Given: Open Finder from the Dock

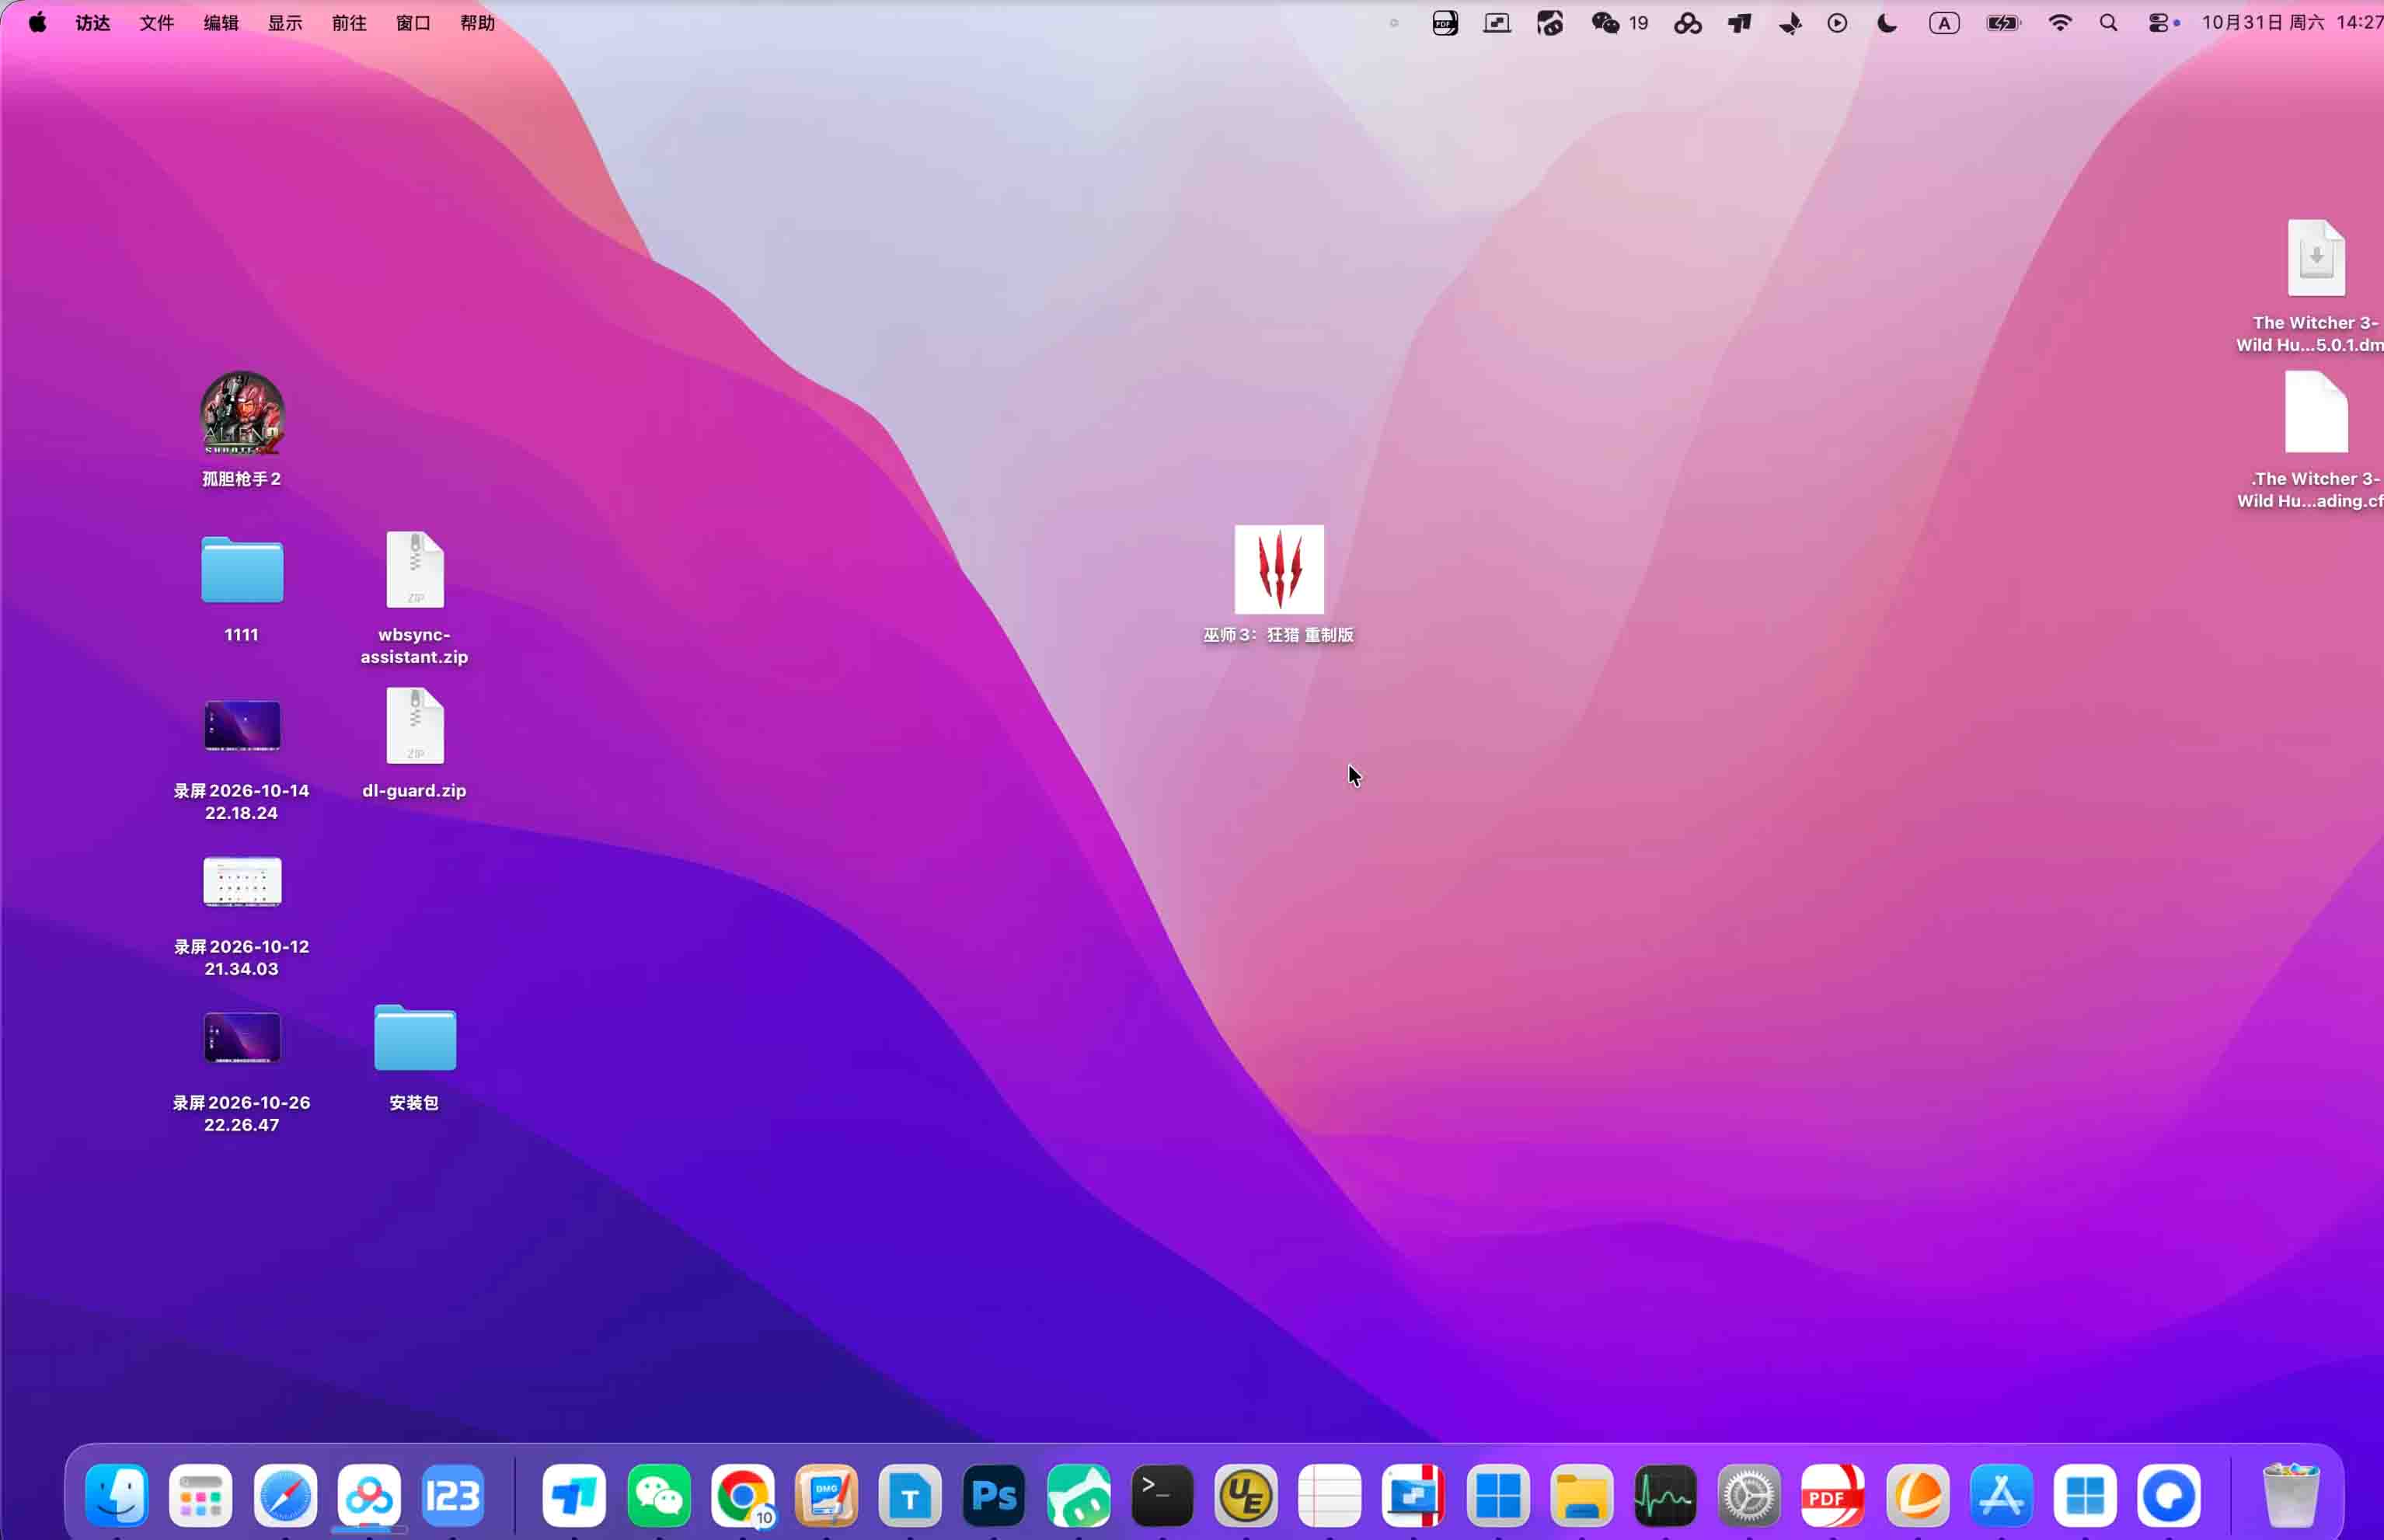Looking at the screenshot, I should (x=117, y=1495).
